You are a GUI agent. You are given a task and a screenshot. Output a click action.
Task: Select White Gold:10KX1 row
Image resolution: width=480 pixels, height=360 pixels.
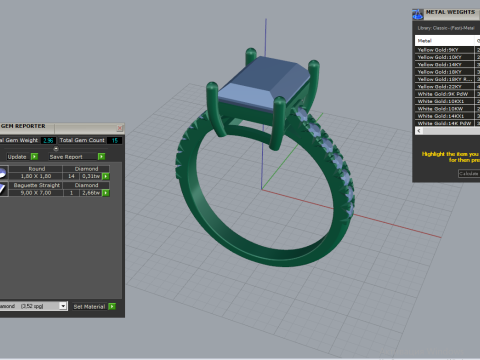tap(444, 101)
